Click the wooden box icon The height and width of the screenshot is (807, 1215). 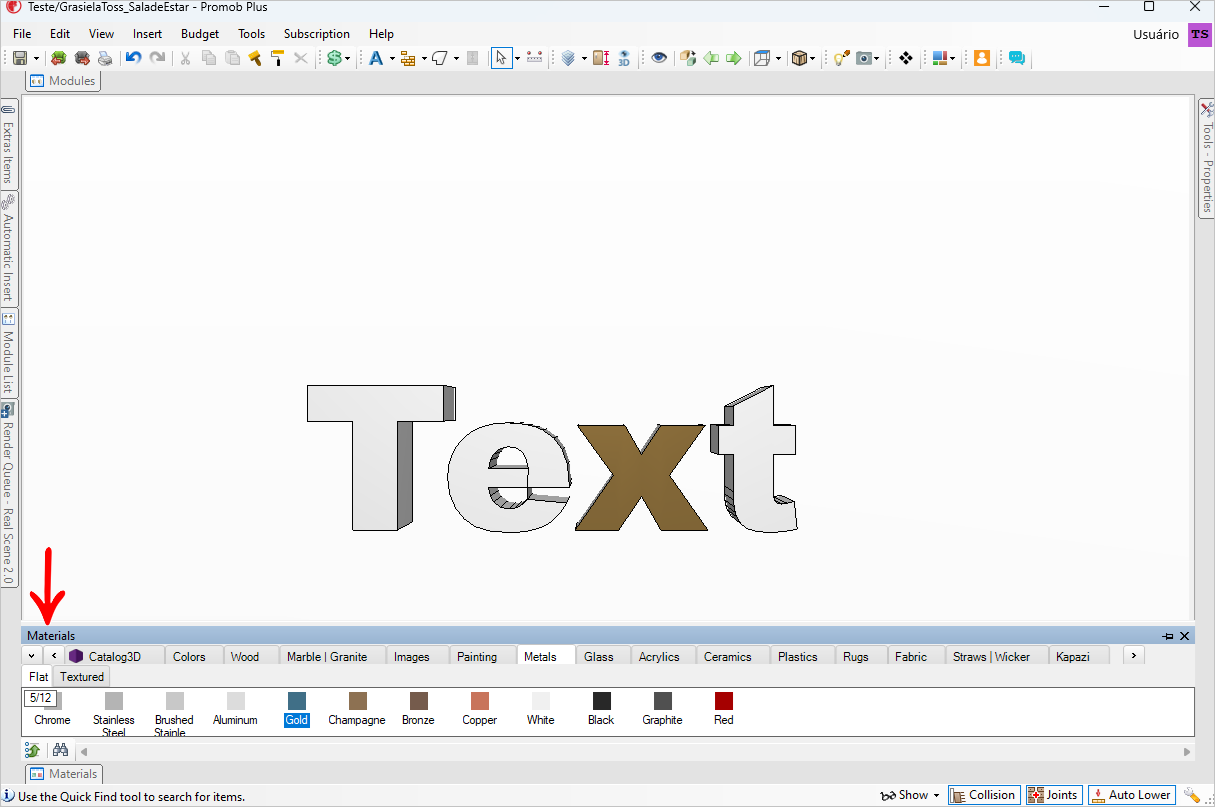(x=799, y=58)
